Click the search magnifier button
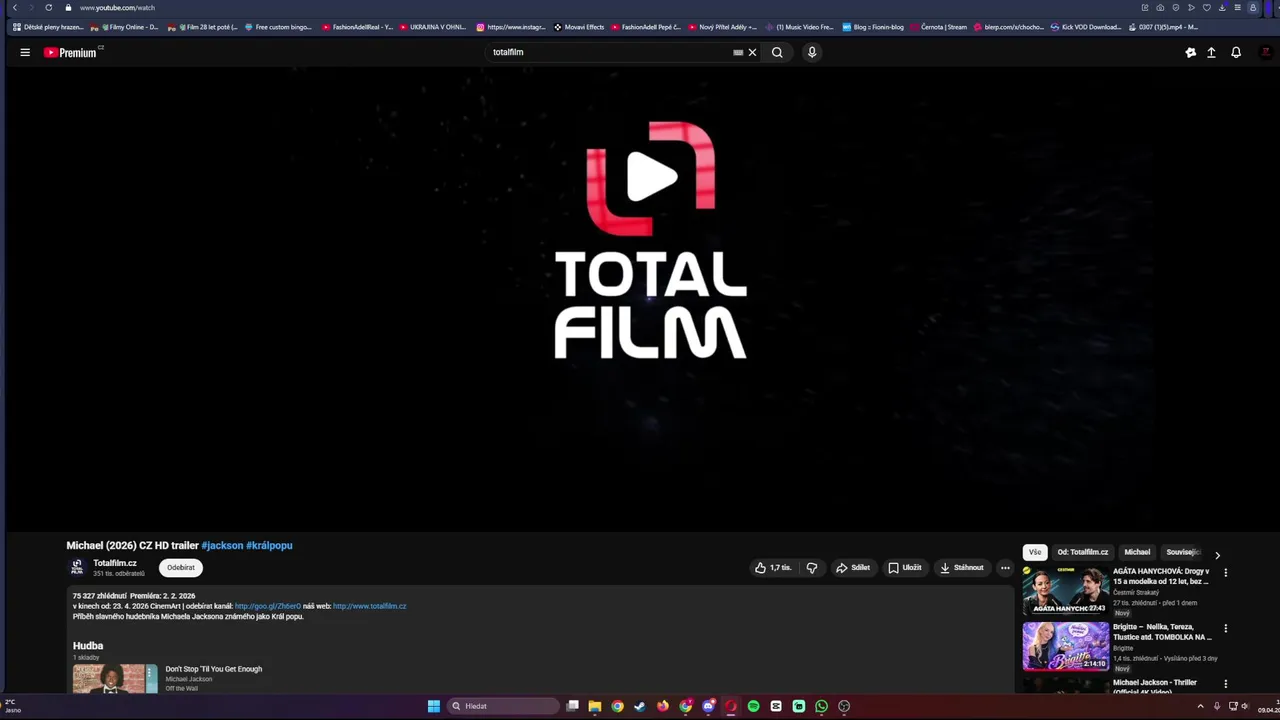 (x=777, y=52)
